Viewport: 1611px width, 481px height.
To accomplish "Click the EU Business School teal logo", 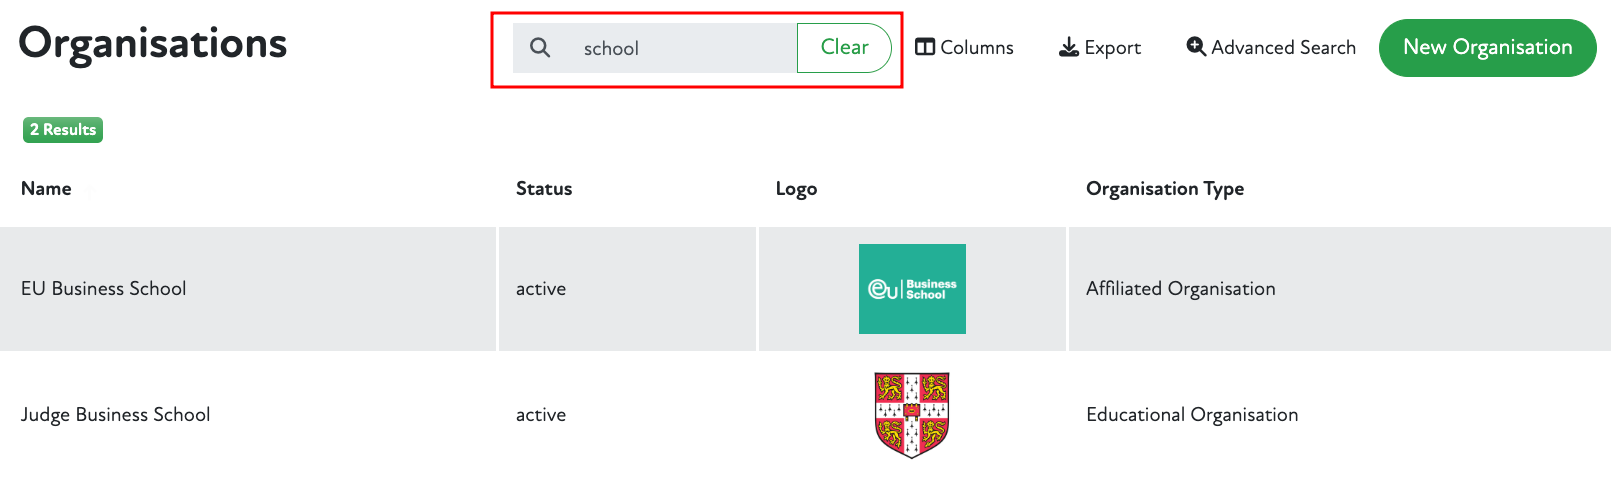I will [x=912, y=289].
